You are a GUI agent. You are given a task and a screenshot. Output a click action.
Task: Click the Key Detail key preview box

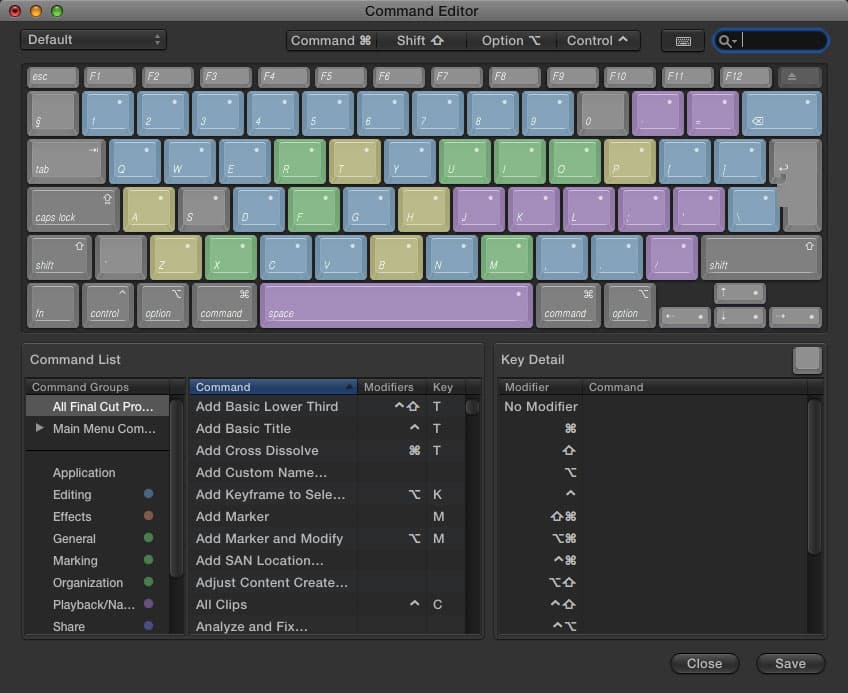[x=807, y=360]
